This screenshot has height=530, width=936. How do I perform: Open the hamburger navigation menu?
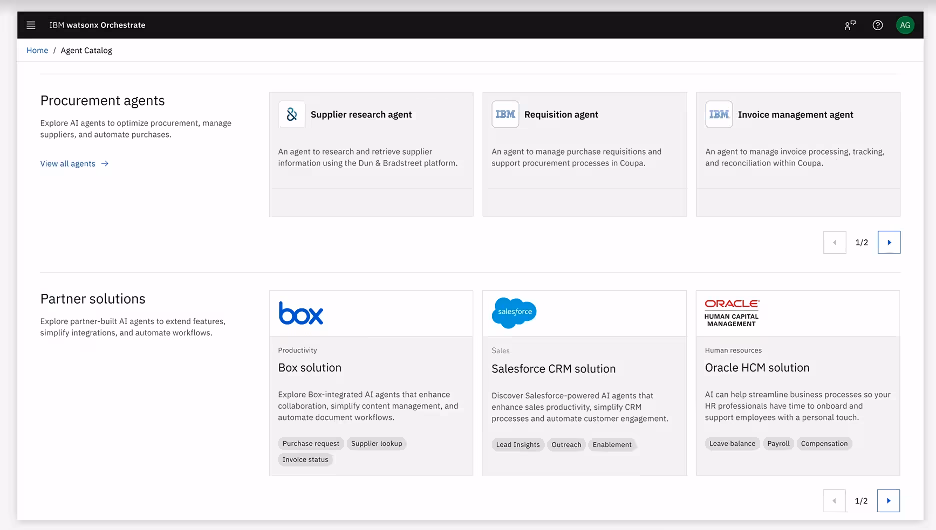(31, 25)
